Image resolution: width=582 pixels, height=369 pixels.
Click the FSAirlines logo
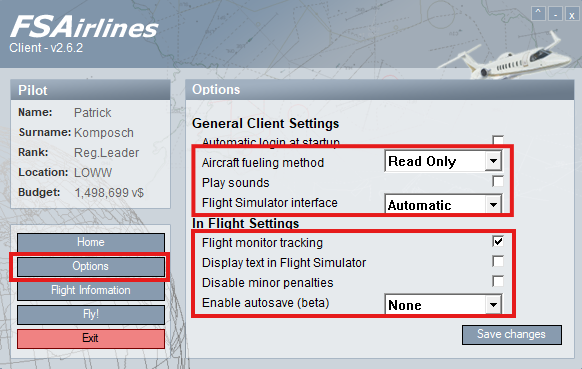tap(84, 27)
